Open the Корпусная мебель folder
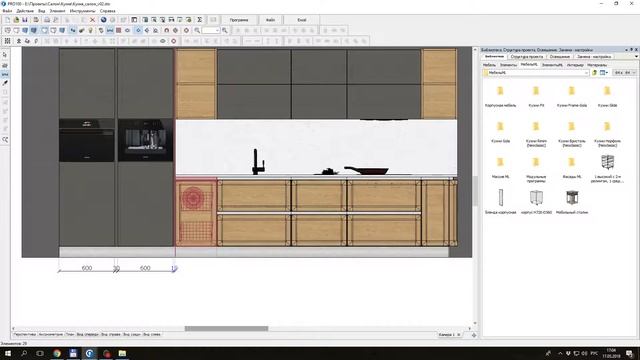Viewport: 640px width, 360px height. point(500,96)
